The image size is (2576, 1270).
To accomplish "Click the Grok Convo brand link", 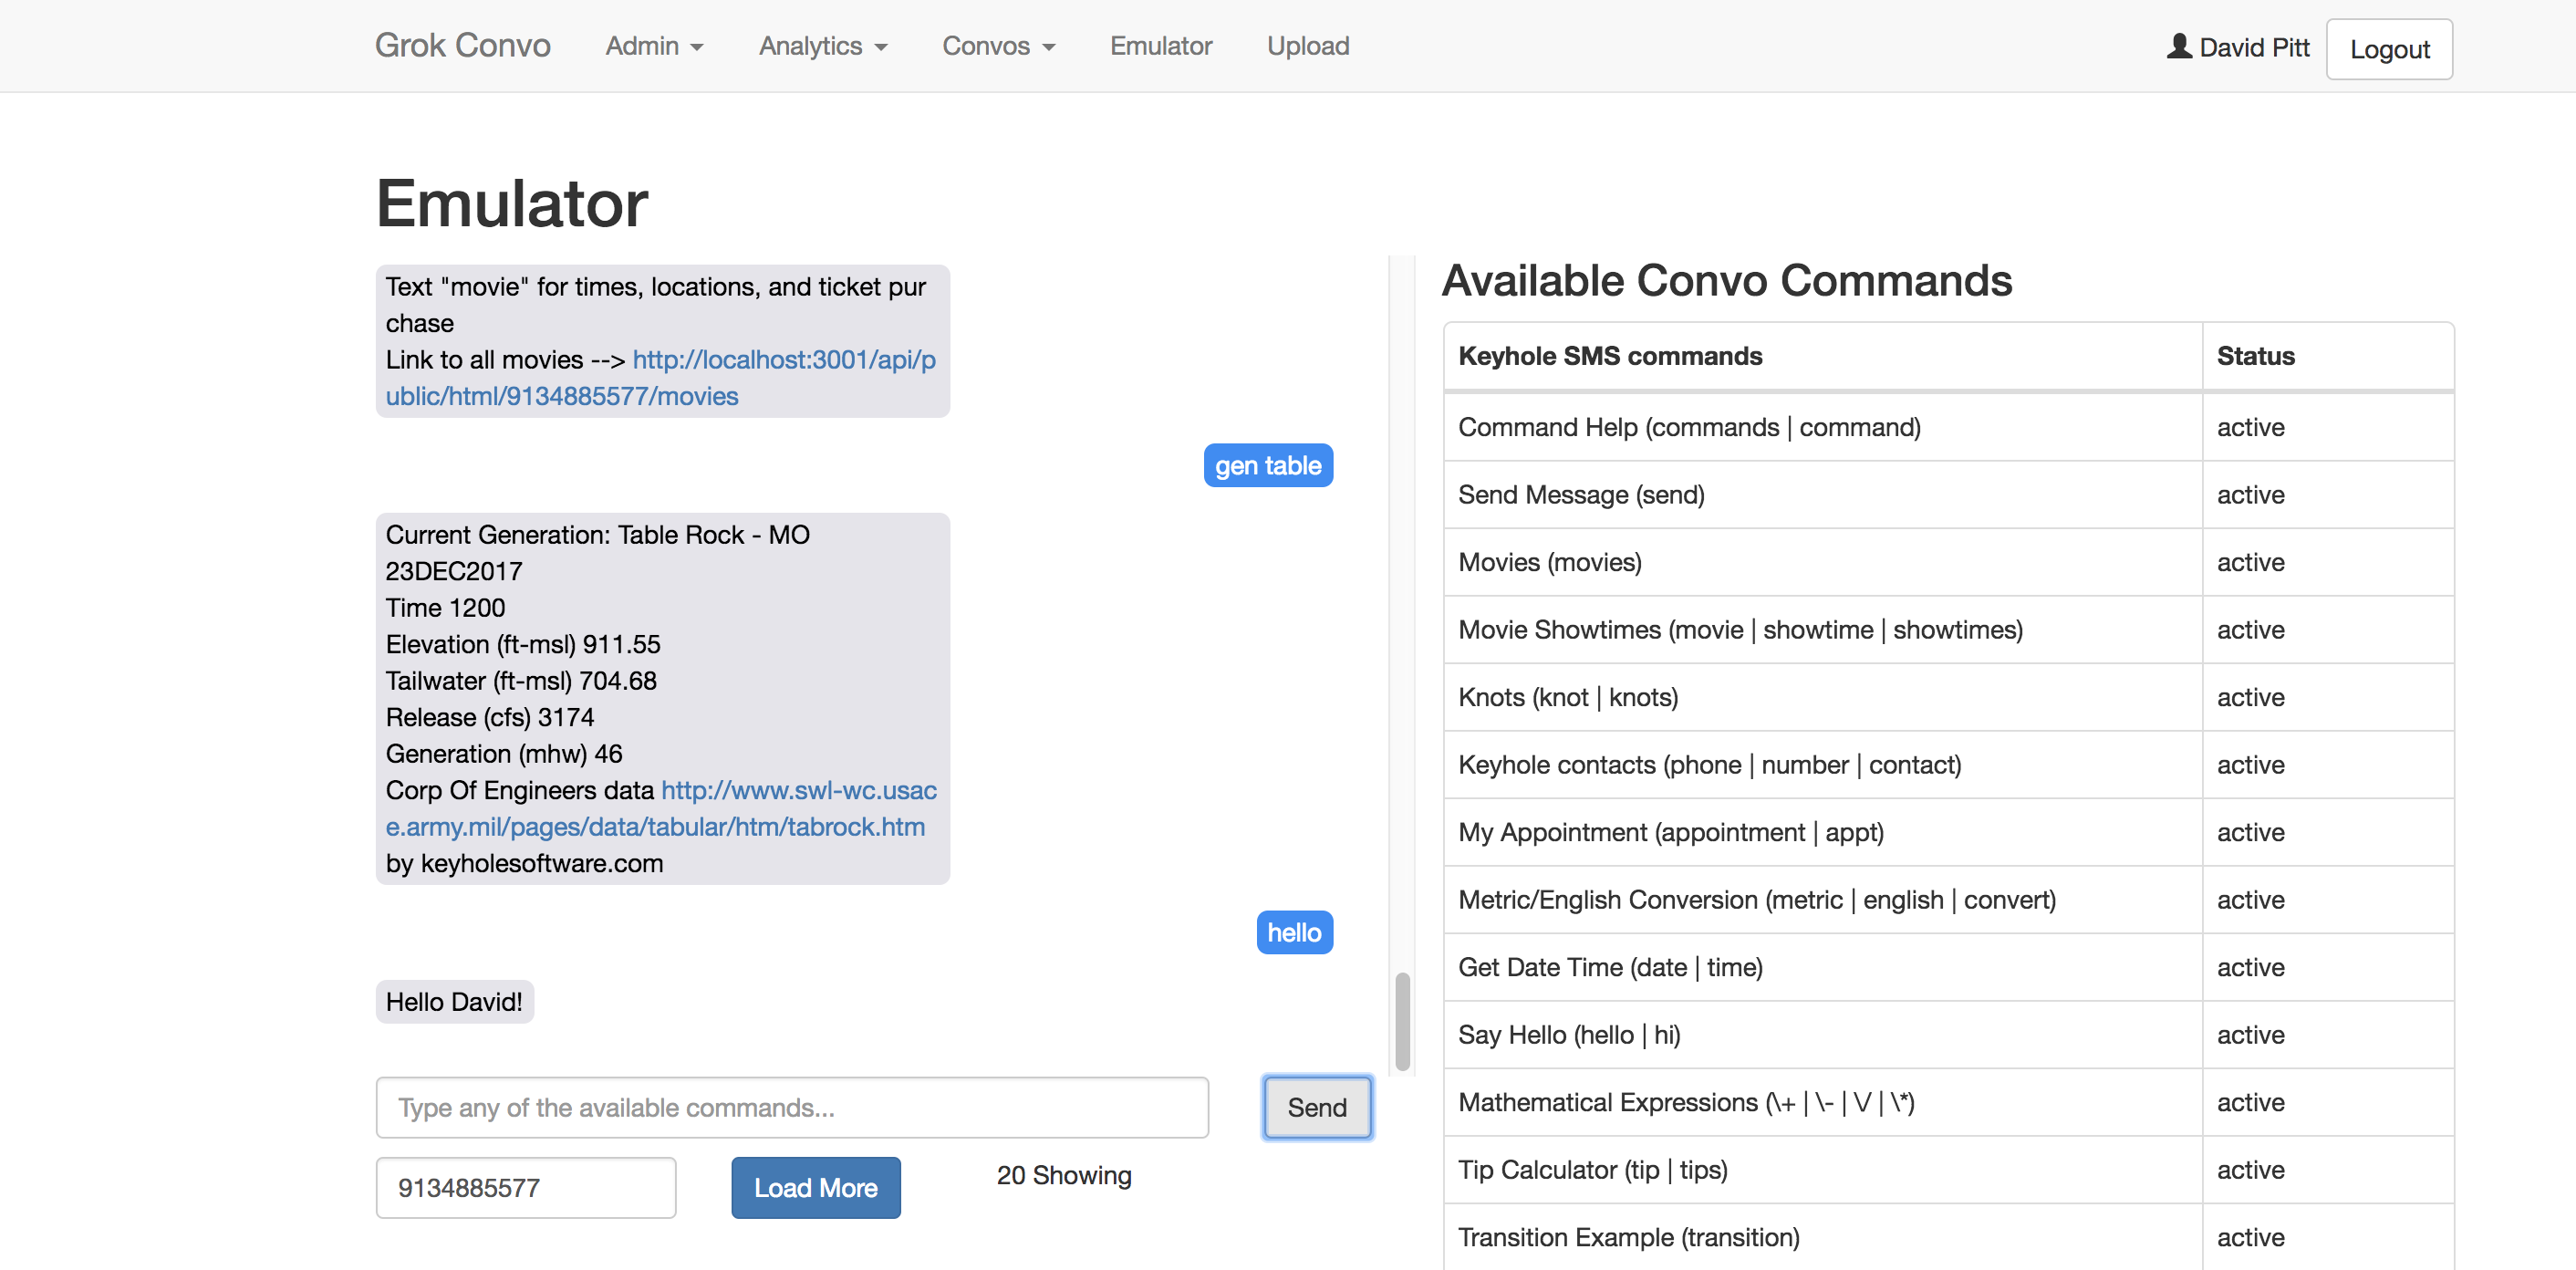I will click(462, 46).
